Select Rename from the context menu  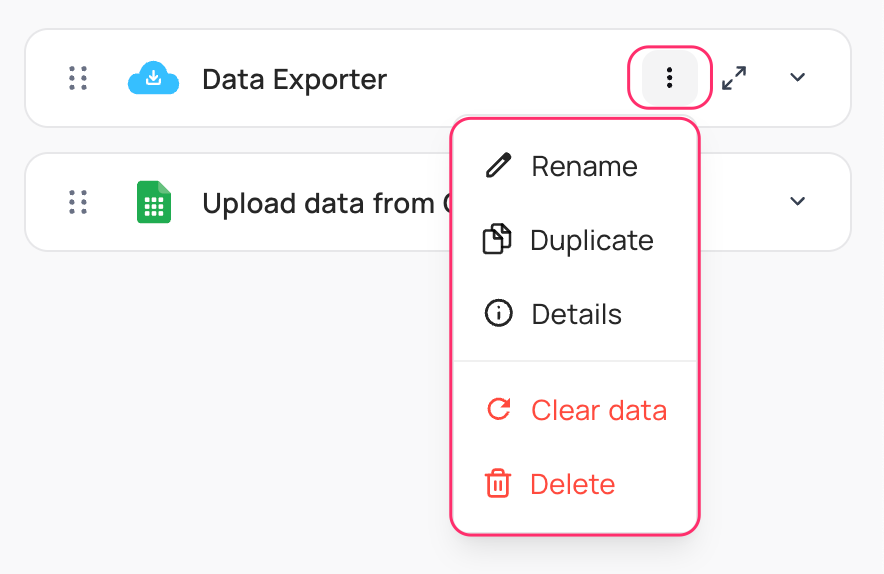(x=584, y=166)
